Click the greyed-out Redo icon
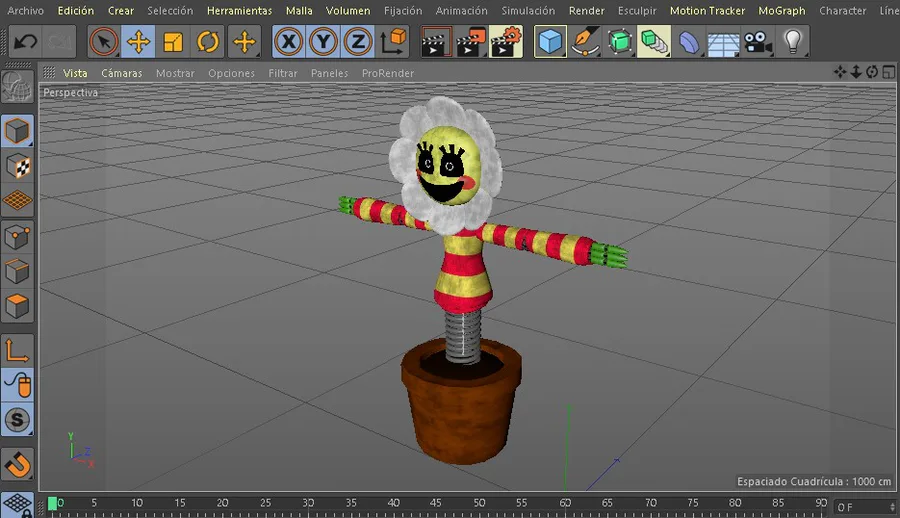This screenshot has width=900, height=518. 59,41
